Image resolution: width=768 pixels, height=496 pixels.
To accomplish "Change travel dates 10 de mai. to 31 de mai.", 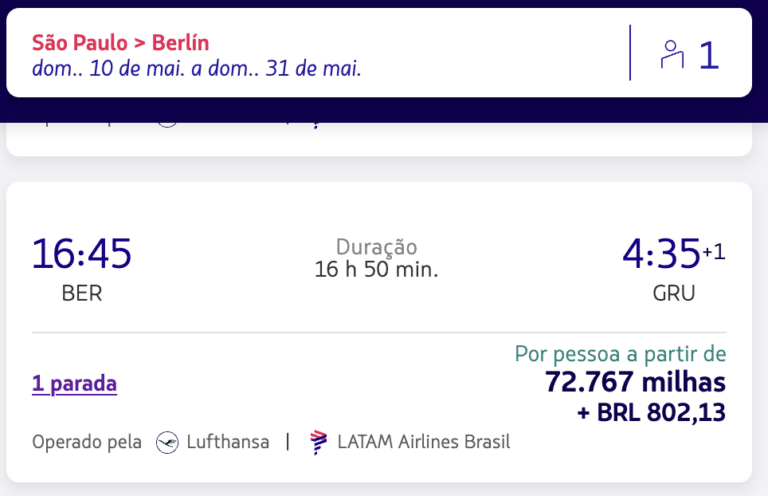I will tap(196, 69).
